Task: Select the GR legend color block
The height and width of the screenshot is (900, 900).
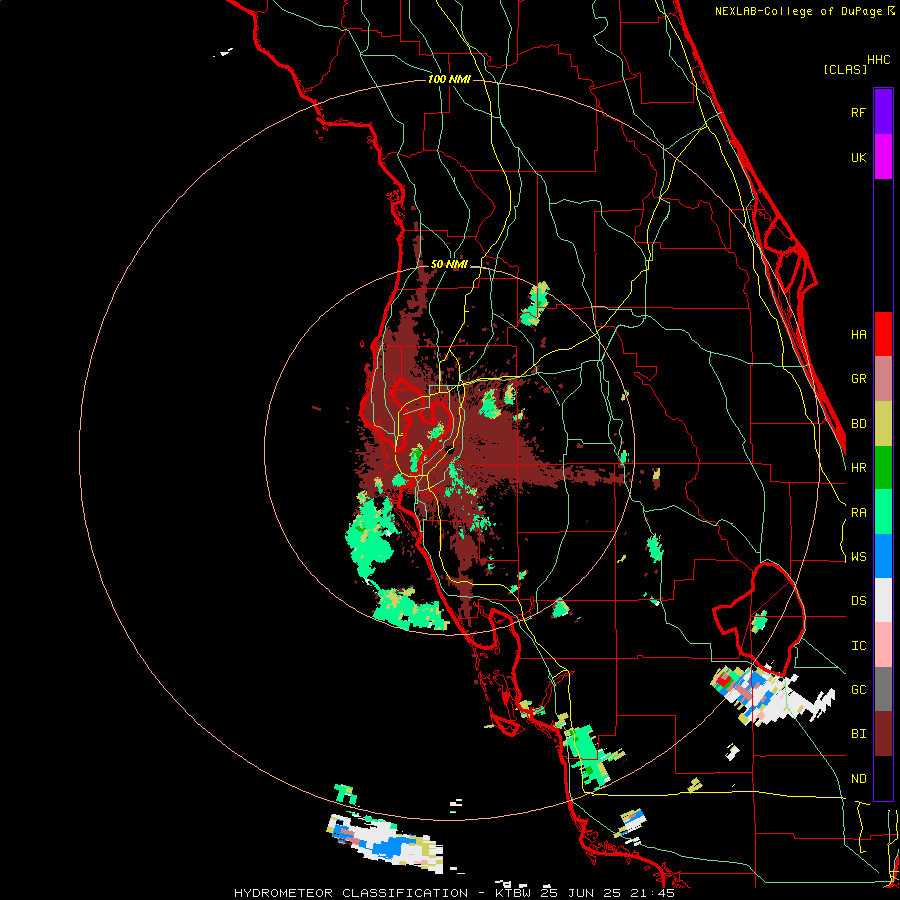Action: pyautogui.click(x=883, y=379)
